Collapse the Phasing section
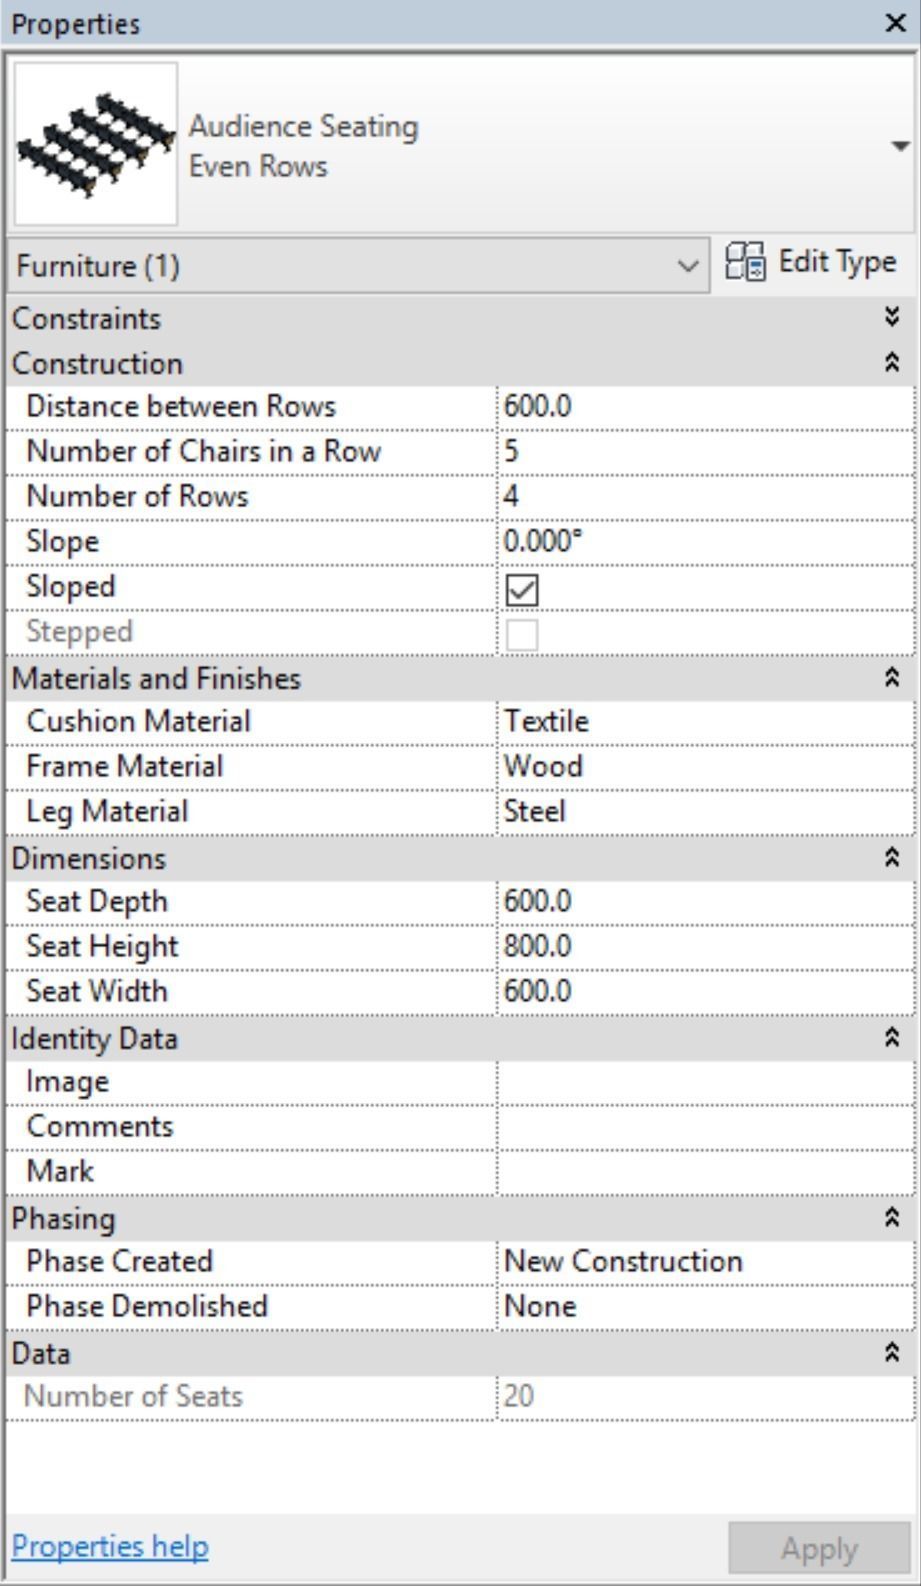The height and width of the screenshot is (1586, 921). 892,1218
